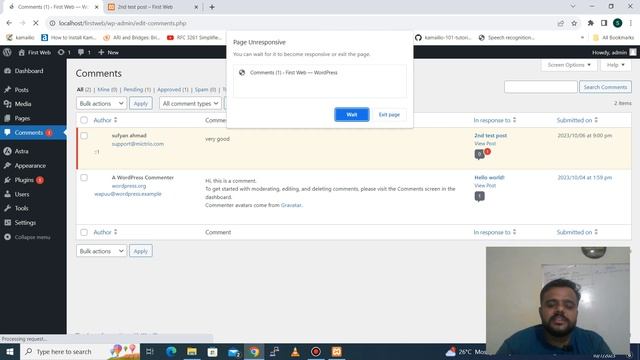Open Appearance menu
This screenshot has height=360, width=640.
click(30, 166)
